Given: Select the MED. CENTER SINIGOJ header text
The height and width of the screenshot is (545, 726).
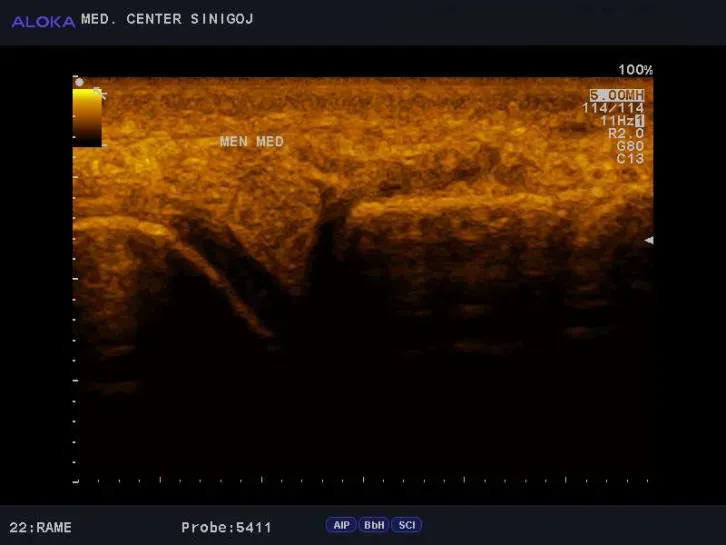Looking at the screenshot, I should tap(167, 19).
